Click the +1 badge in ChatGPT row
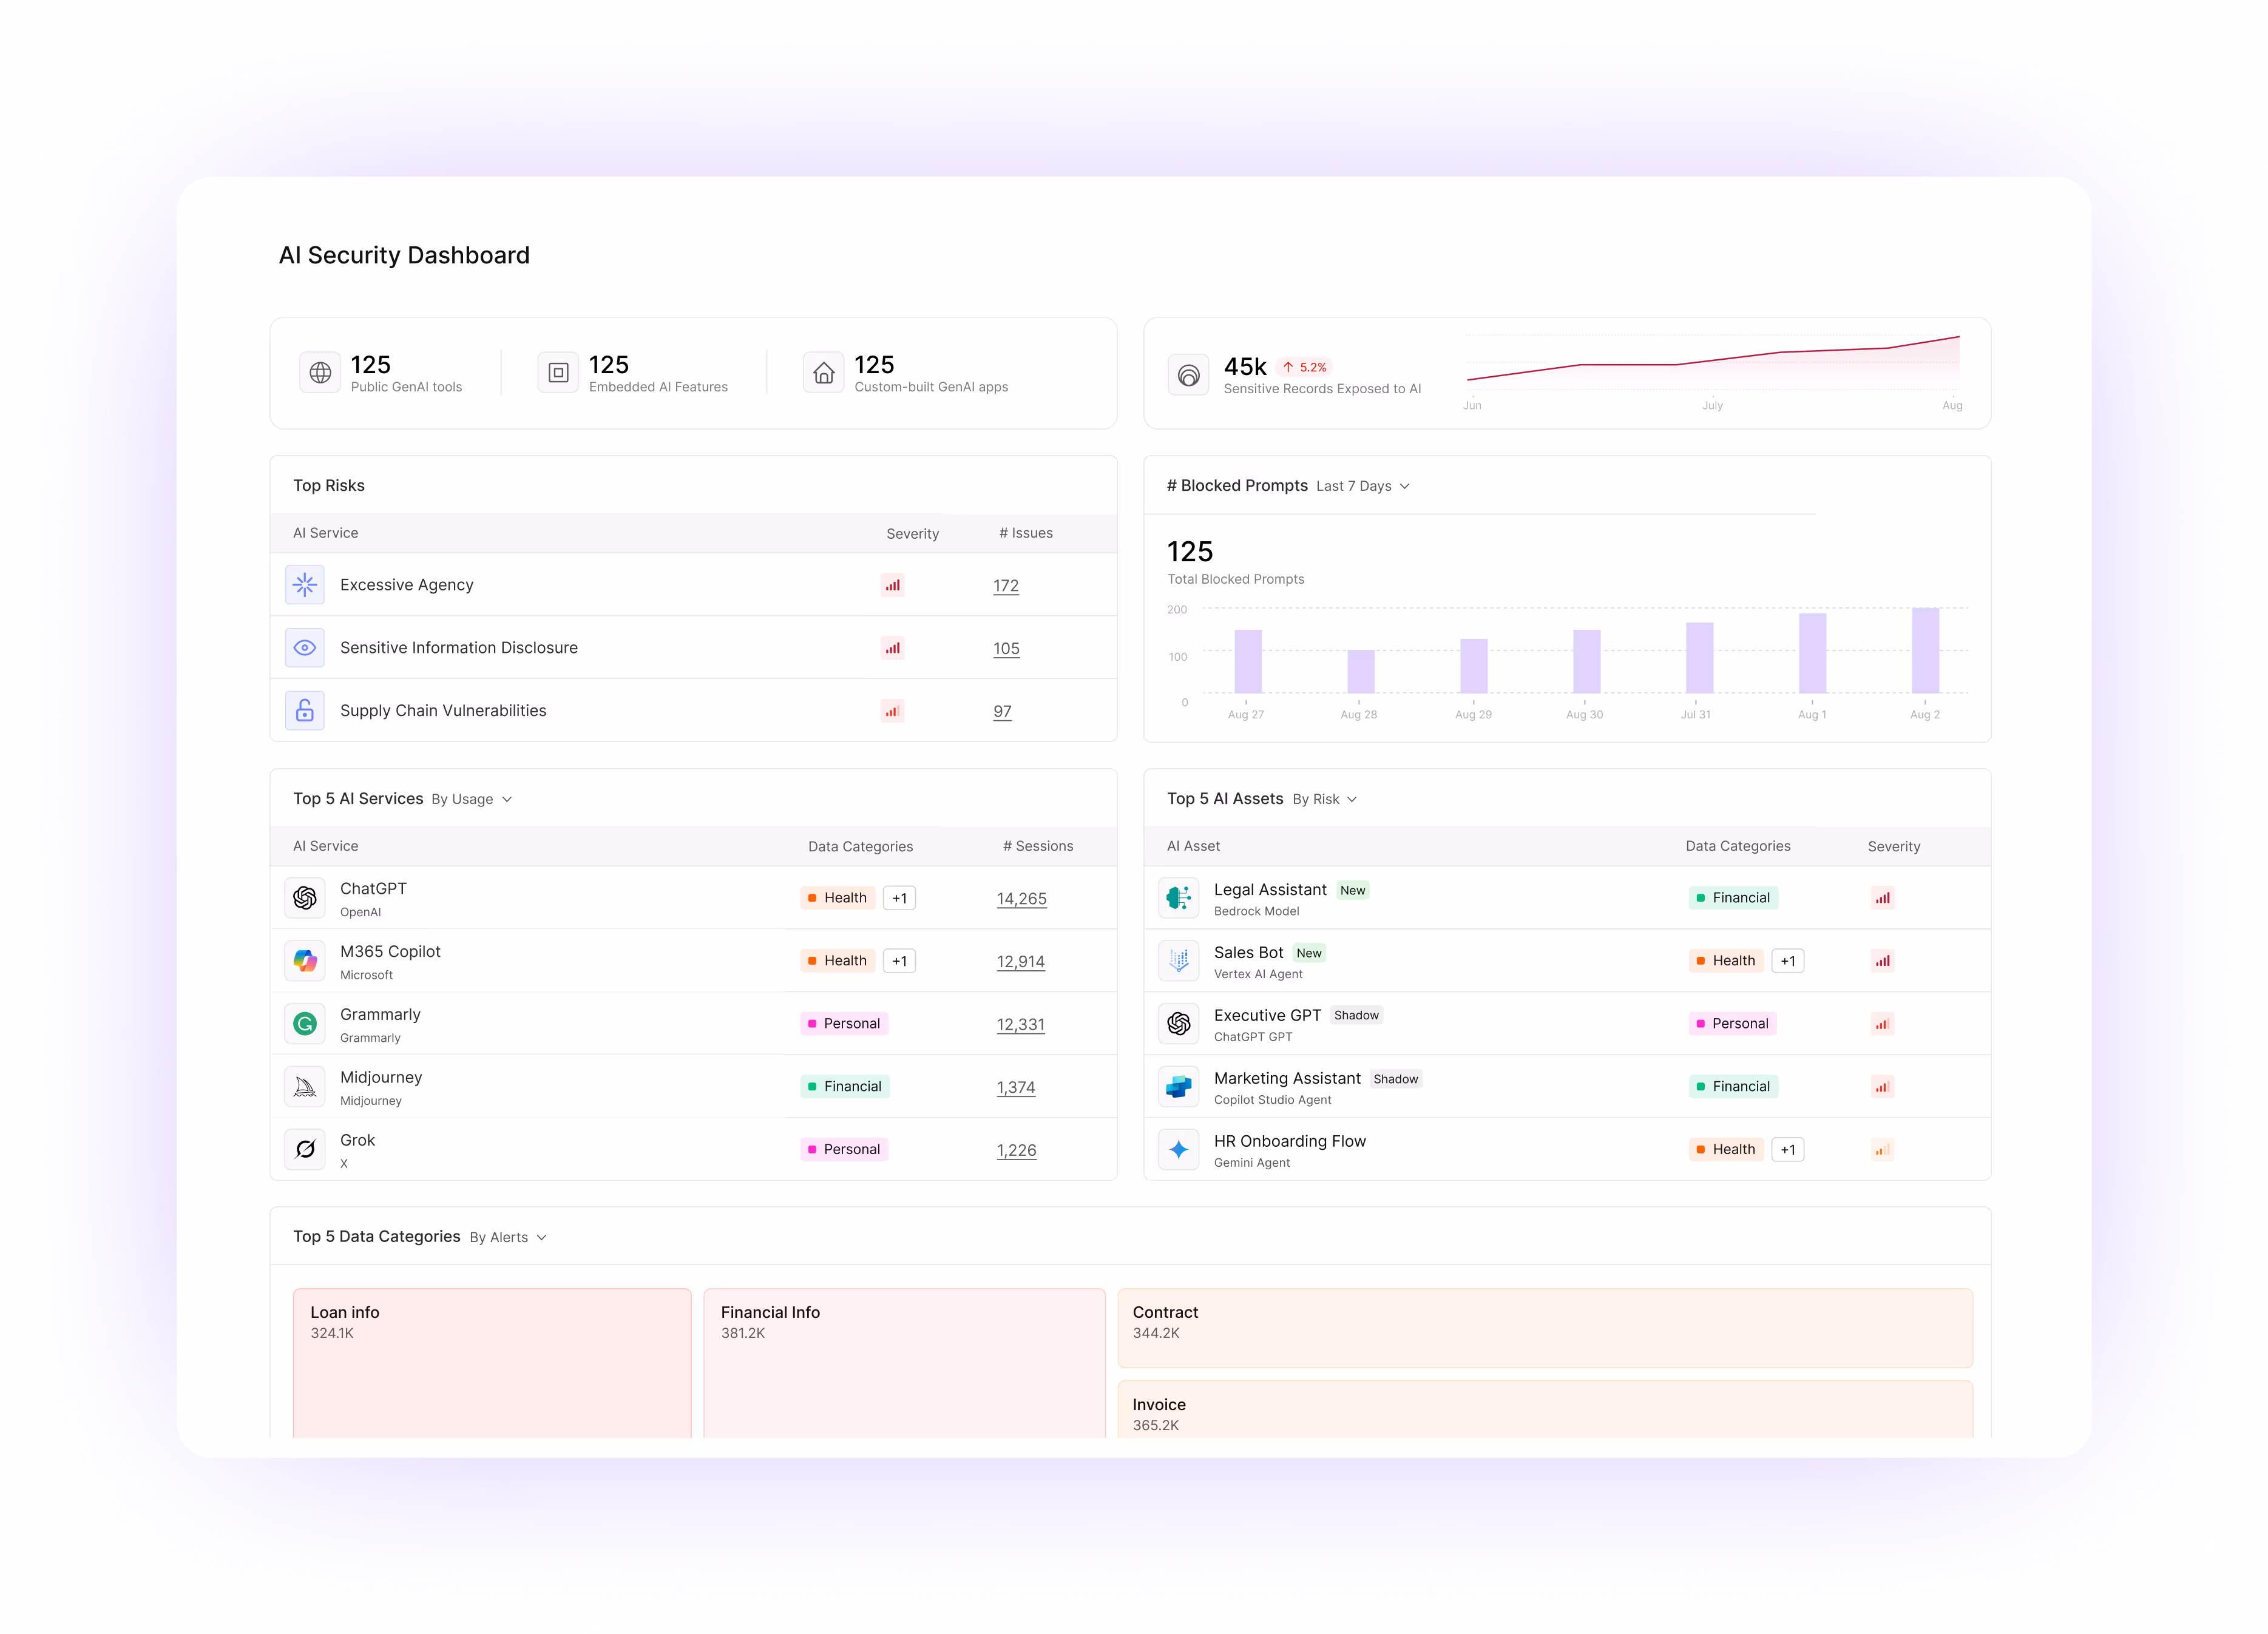Screen dimensions: 2268x1634 click(899, 898)
